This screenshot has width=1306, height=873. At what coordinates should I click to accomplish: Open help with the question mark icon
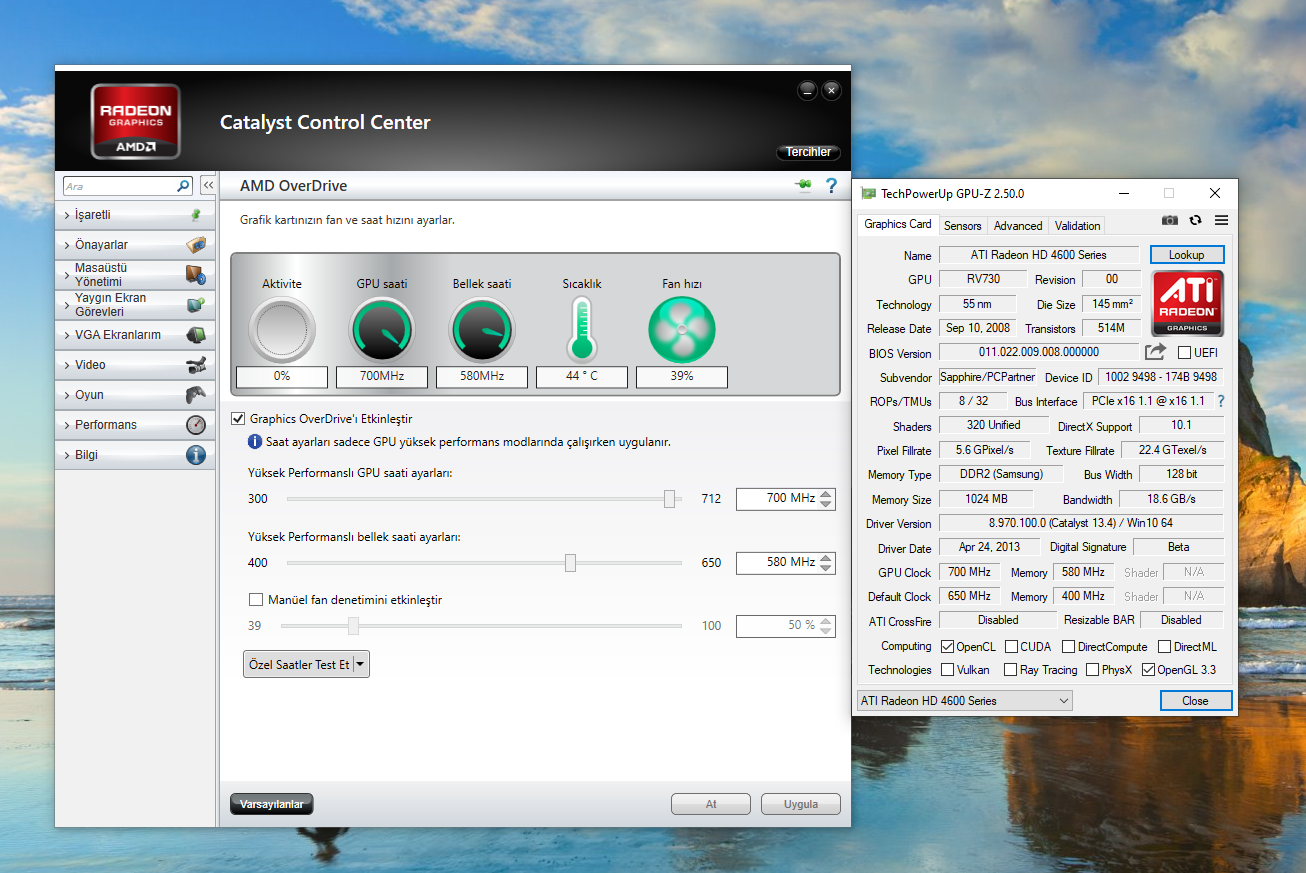point(830,186)
